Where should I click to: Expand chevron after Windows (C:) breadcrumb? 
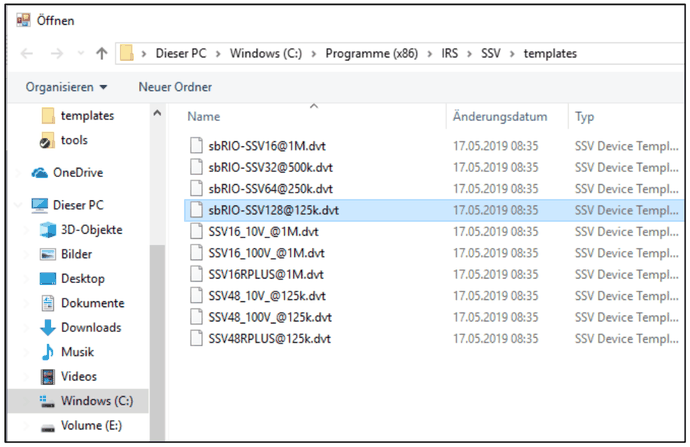pos(314,54)
